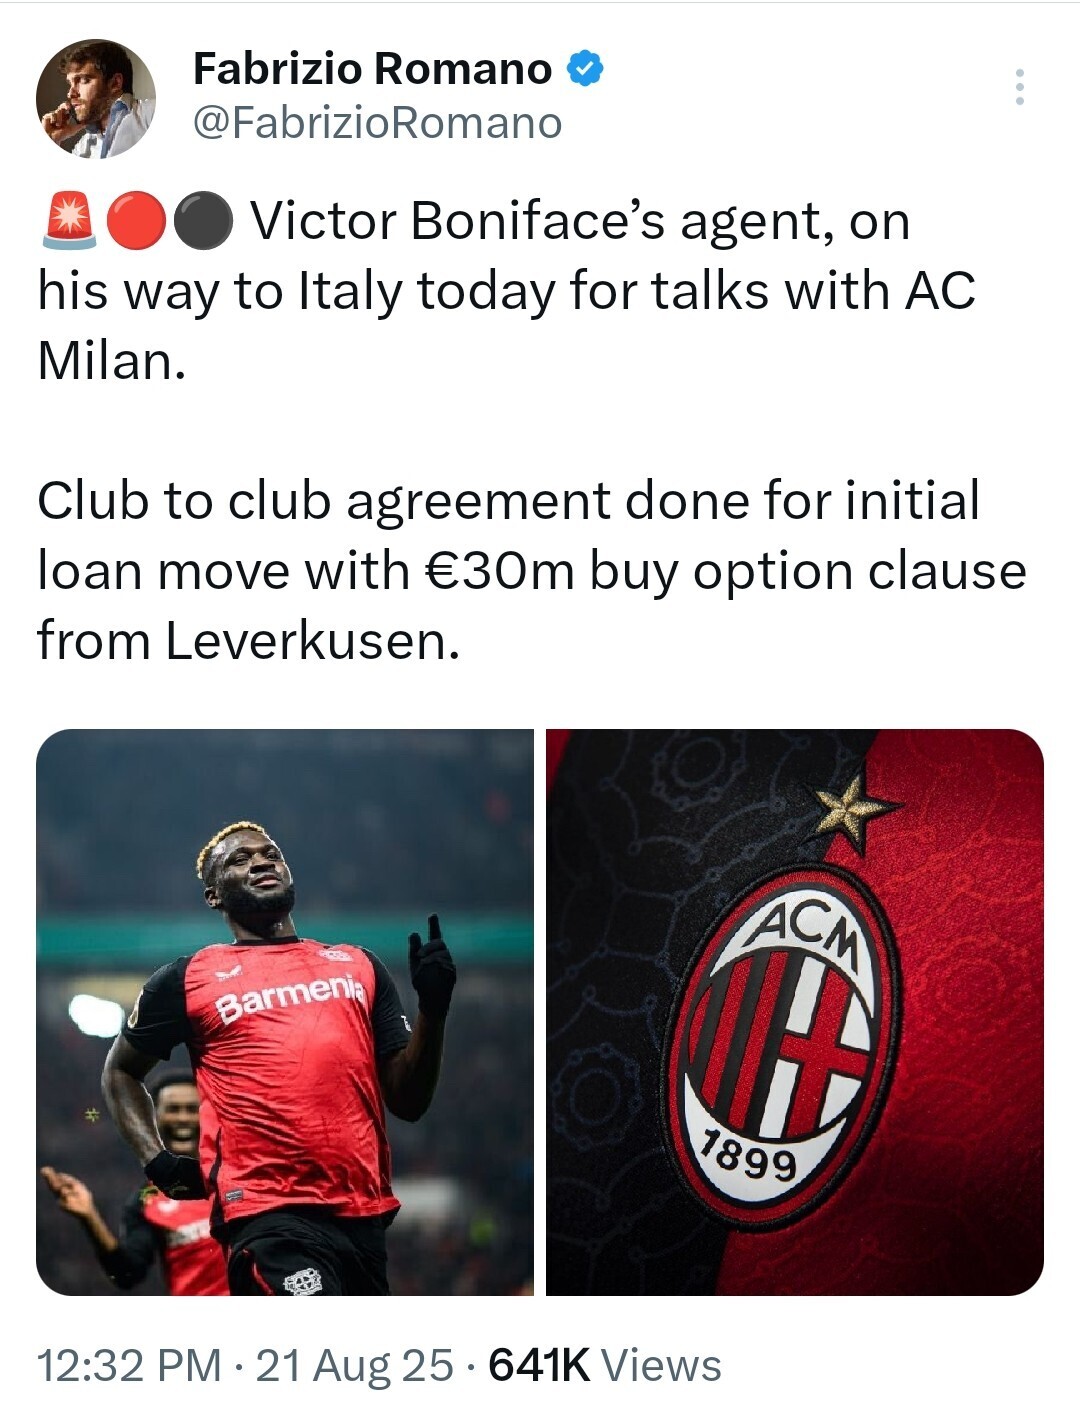Click the blue verified badge
This screenshot has height=1424, width=1080.
[585, 69]
